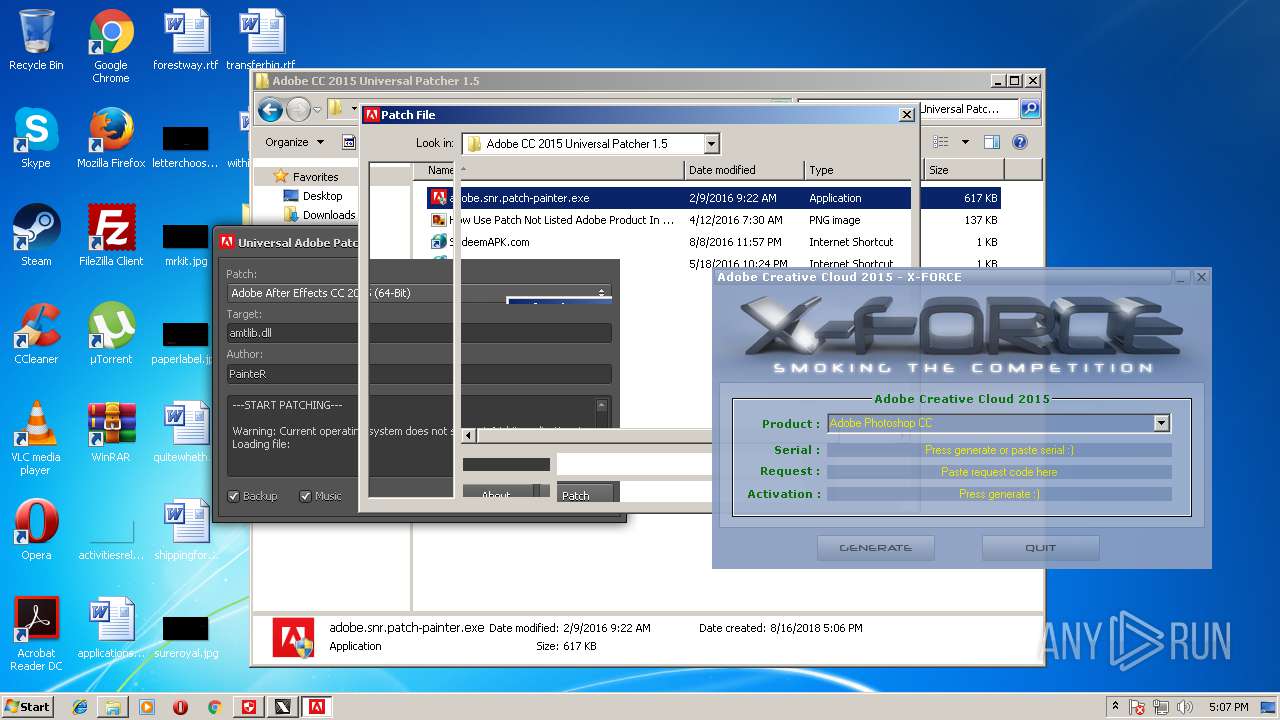Image resolution: width=1280 pixels, height=720 pixels.
Task: Click the Internet Explorer taskbar icon
Action: [80, 707]
